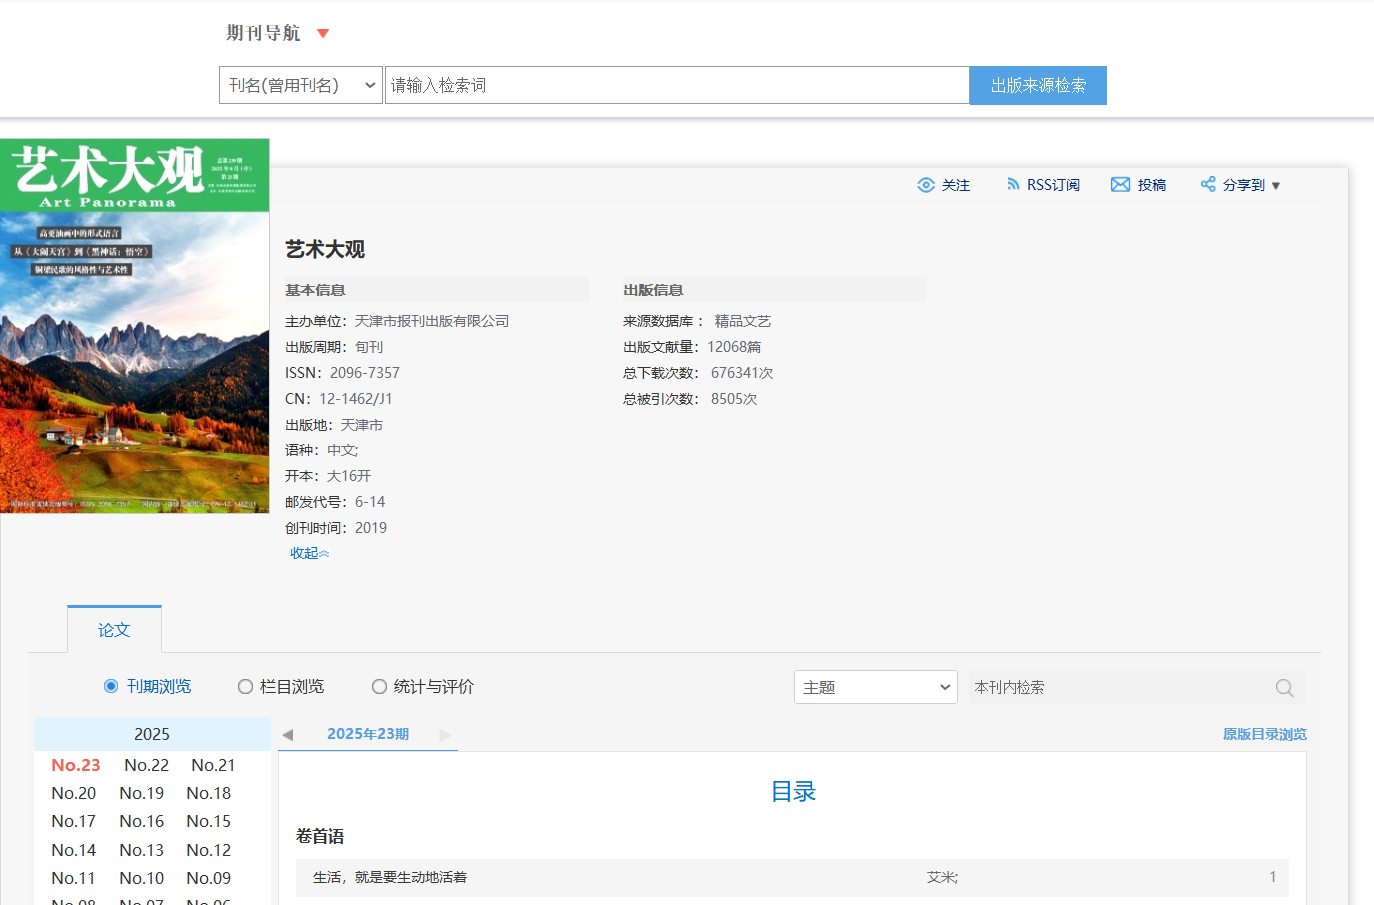Open the 主题 search type dropdown
Viewport: 1374px width, 905px height.
coord(876,687)
